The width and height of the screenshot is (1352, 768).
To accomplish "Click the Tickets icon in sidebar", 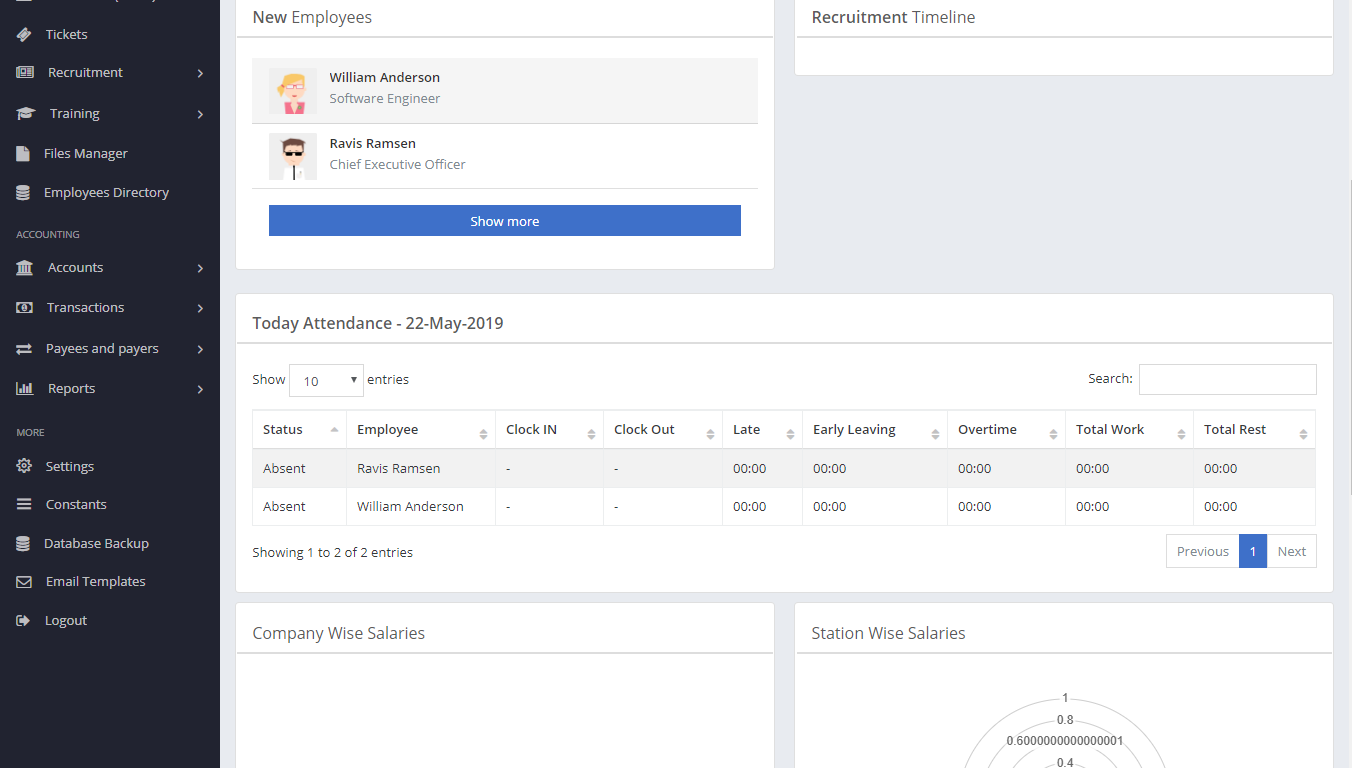I will point(24,34).
